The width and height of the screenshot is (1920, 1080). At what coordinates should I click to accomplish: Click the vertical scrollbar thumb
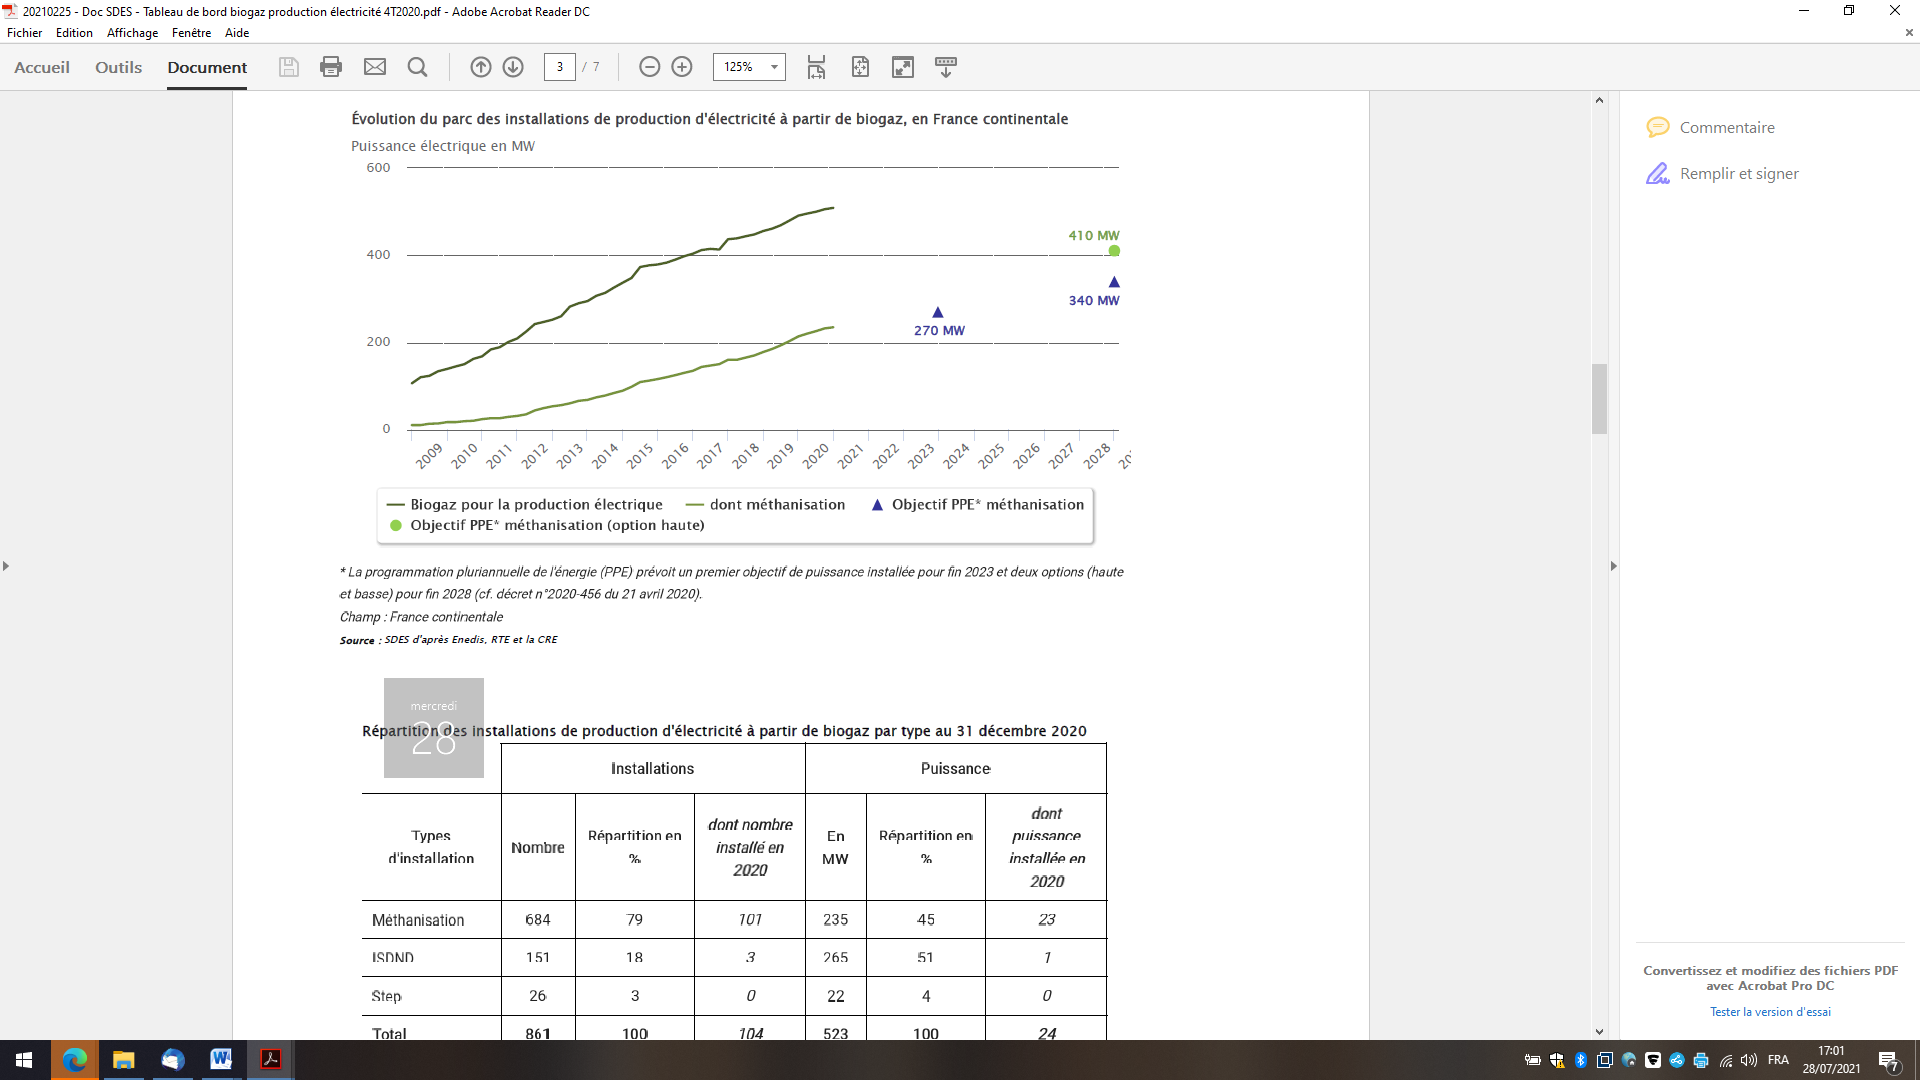click(x=1599, y=398)
